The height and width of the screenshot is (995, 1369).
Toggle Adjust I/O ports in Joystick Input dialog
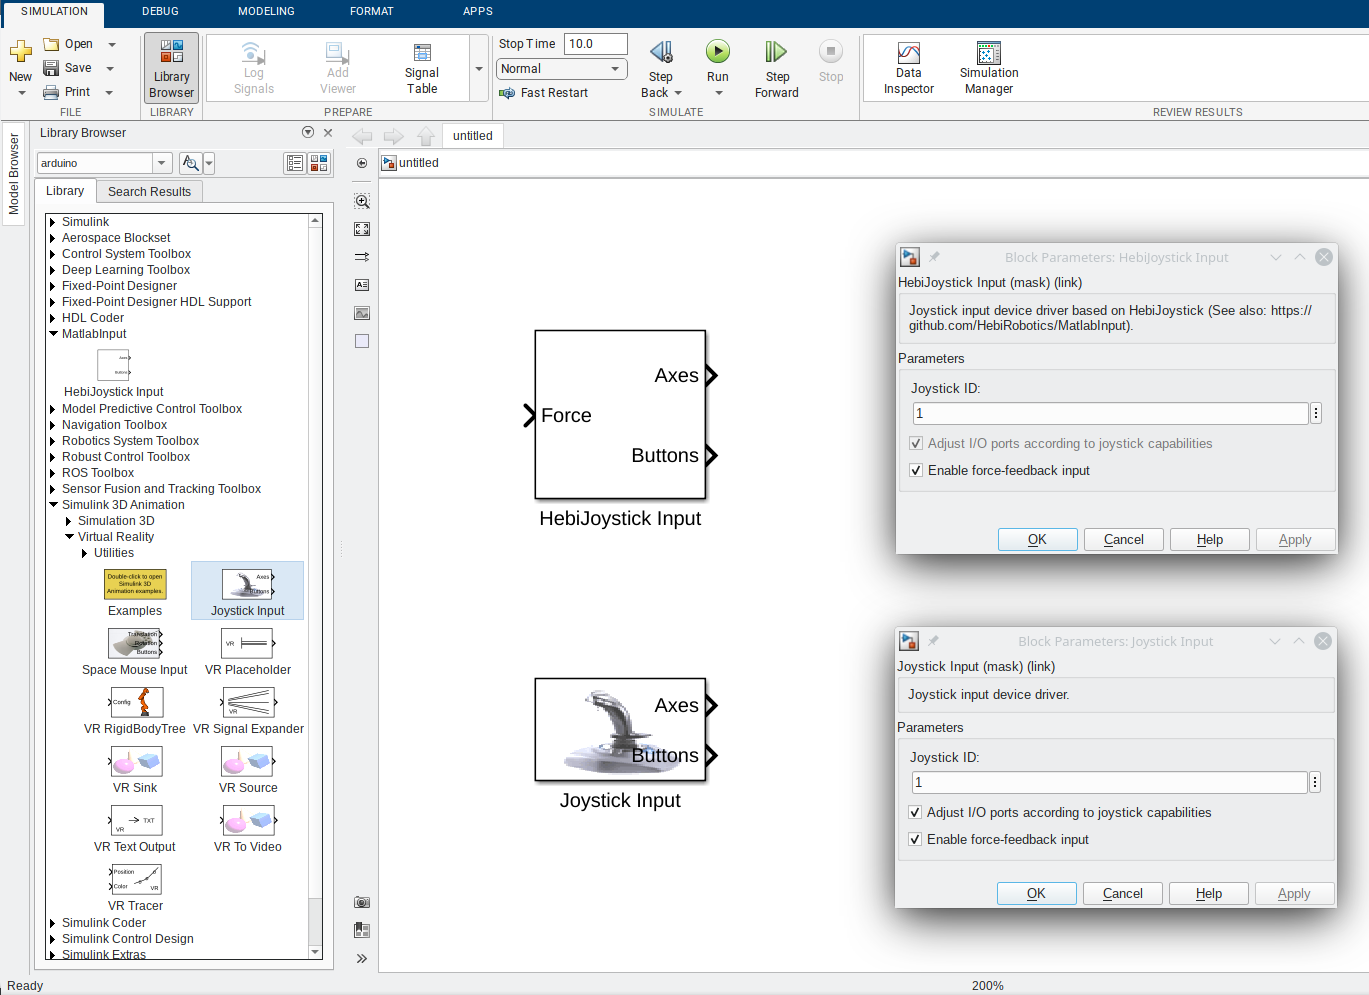(x=915, y=812)
